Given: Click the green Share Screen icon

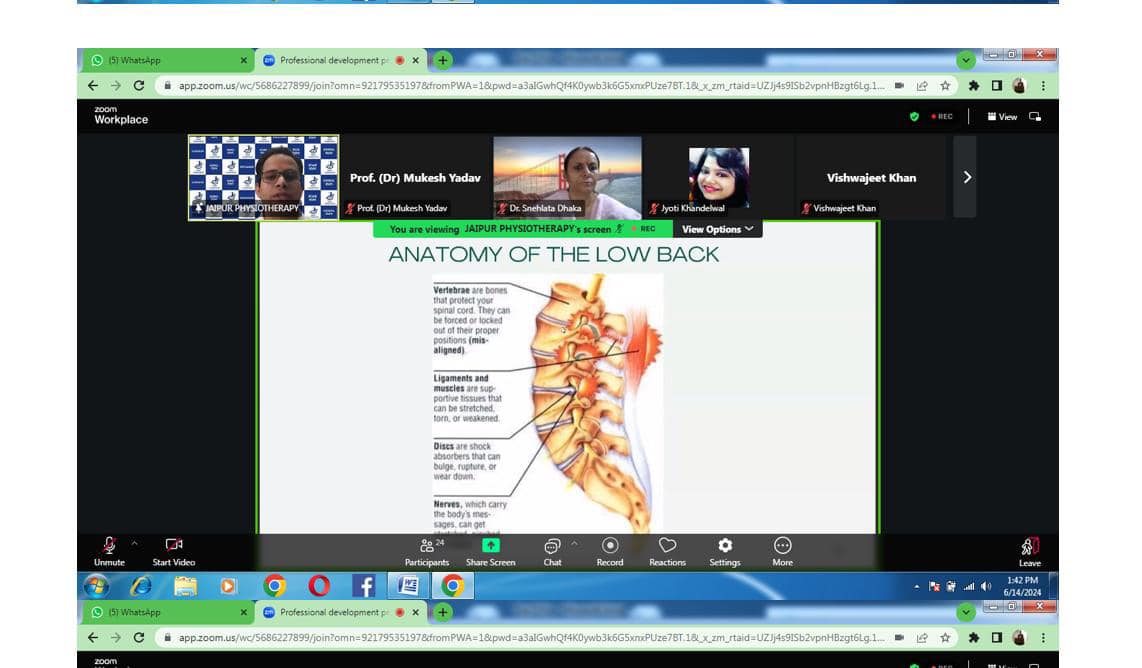Looking at the screenshot, I should pyautogui.click(x=490, y=546).
